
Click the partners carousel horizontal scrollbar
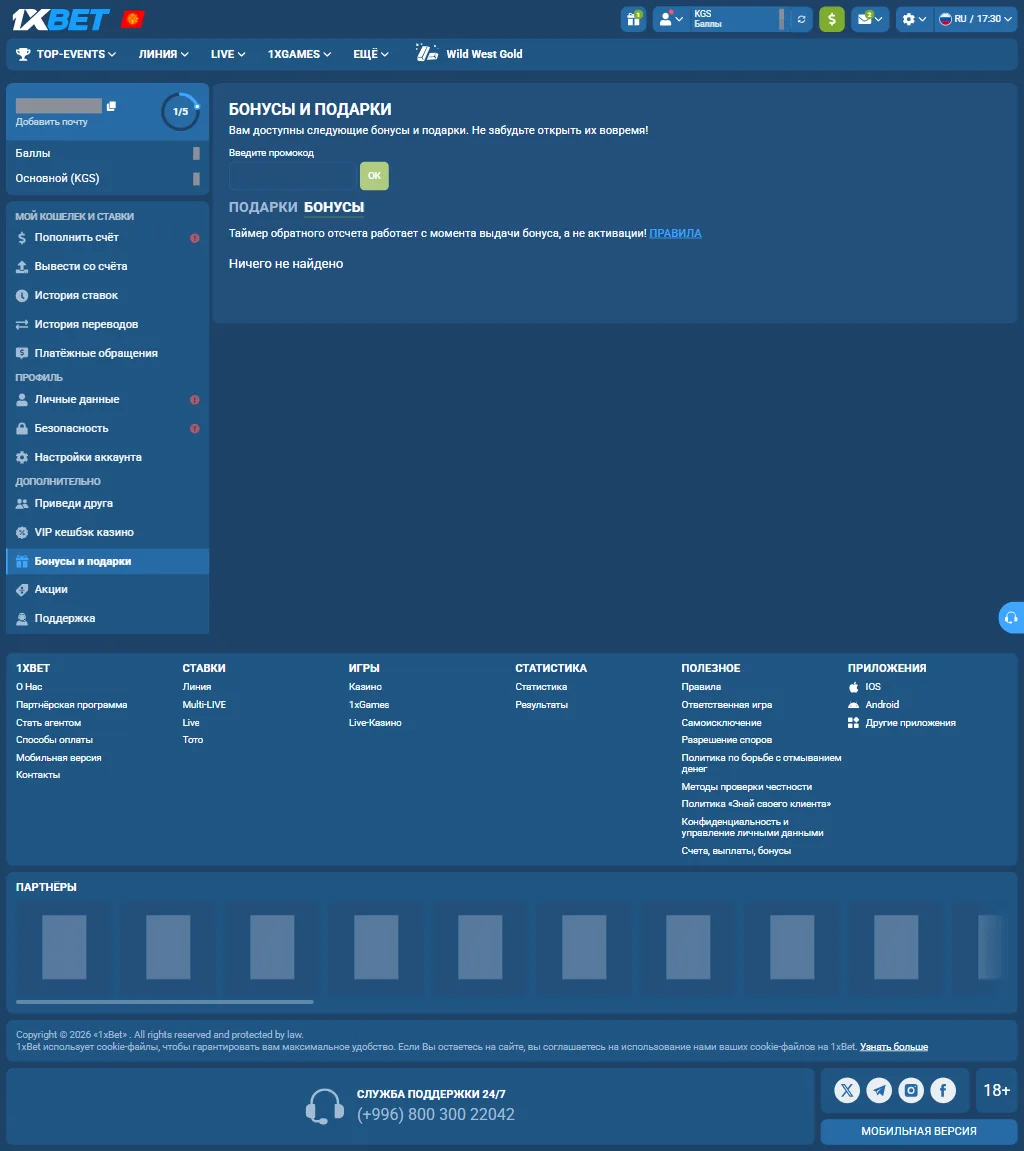coord(164,1001)
